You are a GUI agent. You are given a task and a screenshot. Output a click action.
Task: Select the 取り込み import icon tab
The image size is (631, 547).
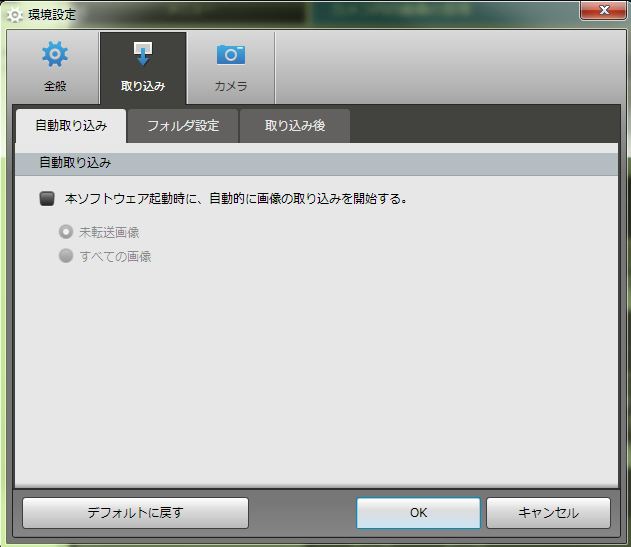pos(143,68)
